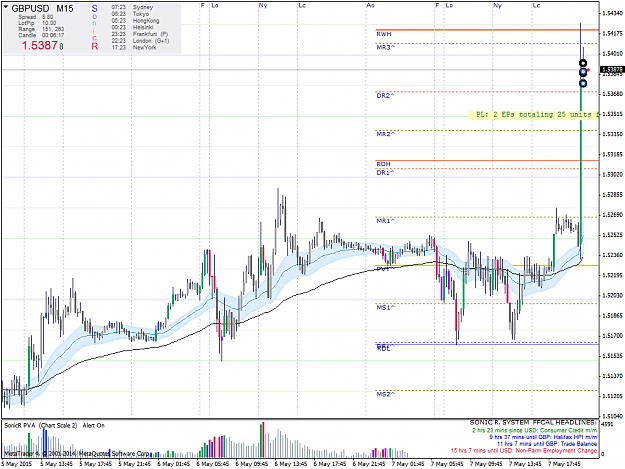Click the black circle entry marker

[583, 63]
